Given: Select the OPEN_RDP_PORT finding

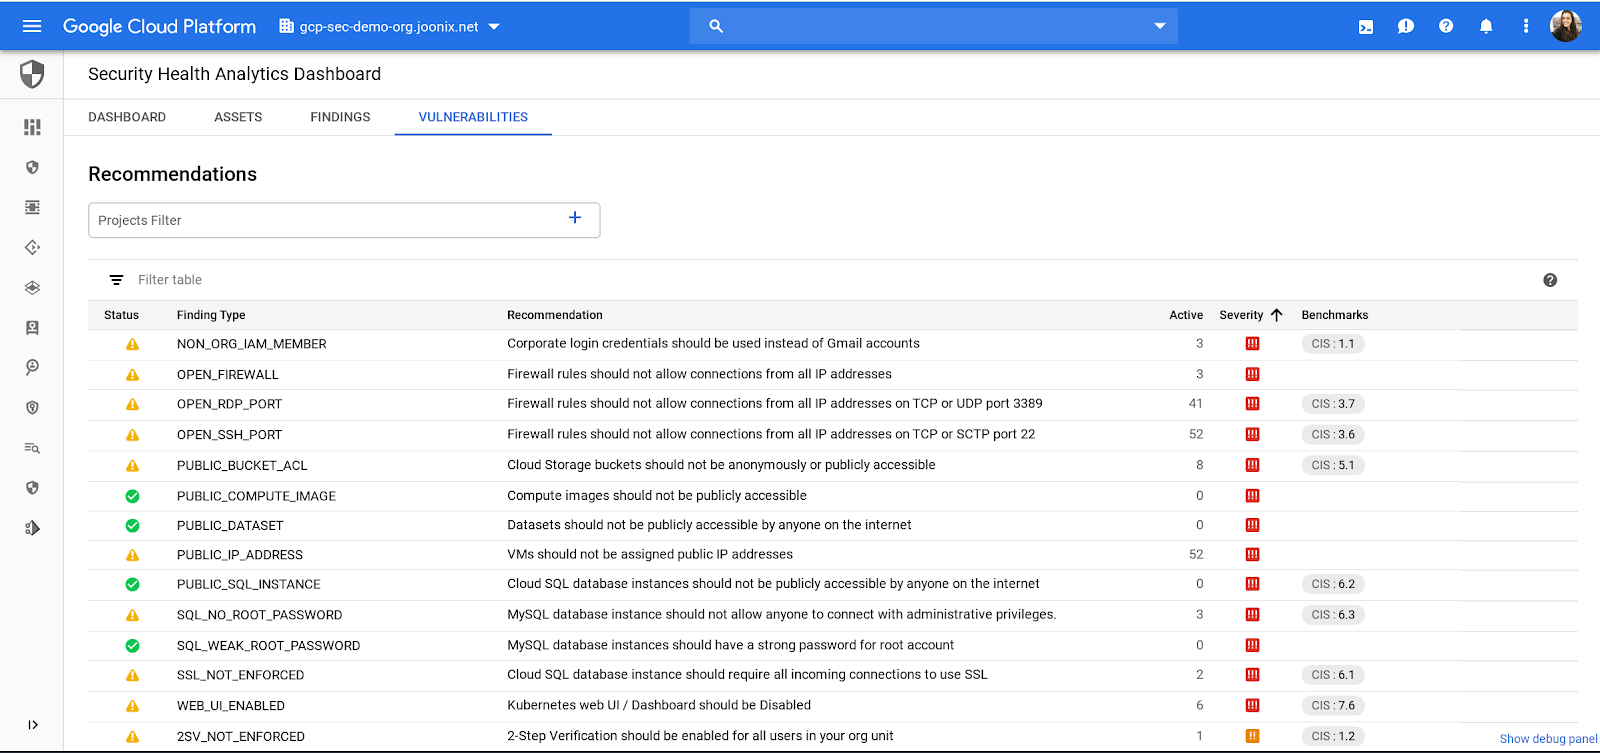Looking at the screenshot, I should click(x=229, y=404).
